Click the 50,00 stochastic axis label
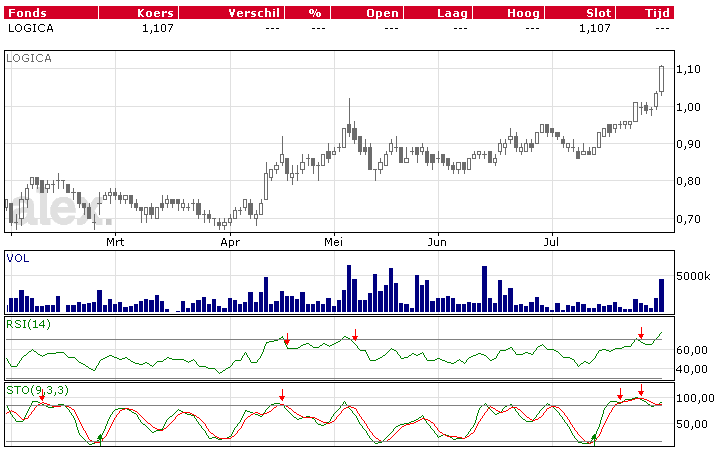 692,424
